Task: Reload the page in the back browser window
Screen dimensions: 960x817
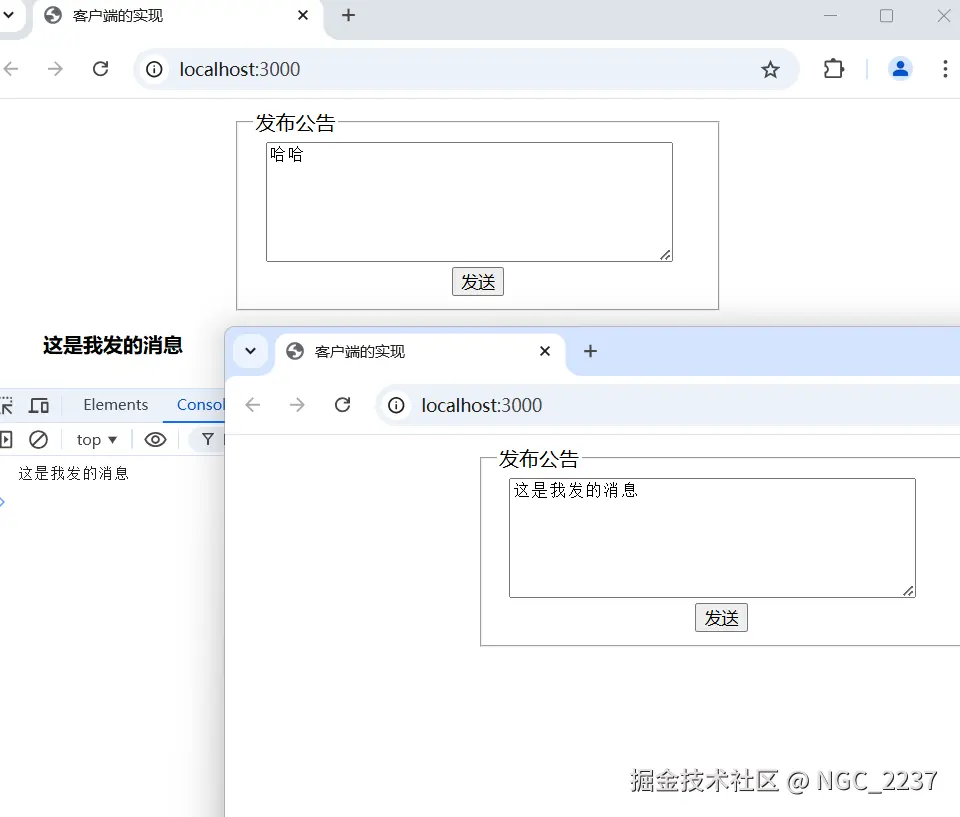Action: tap(100, 69)
